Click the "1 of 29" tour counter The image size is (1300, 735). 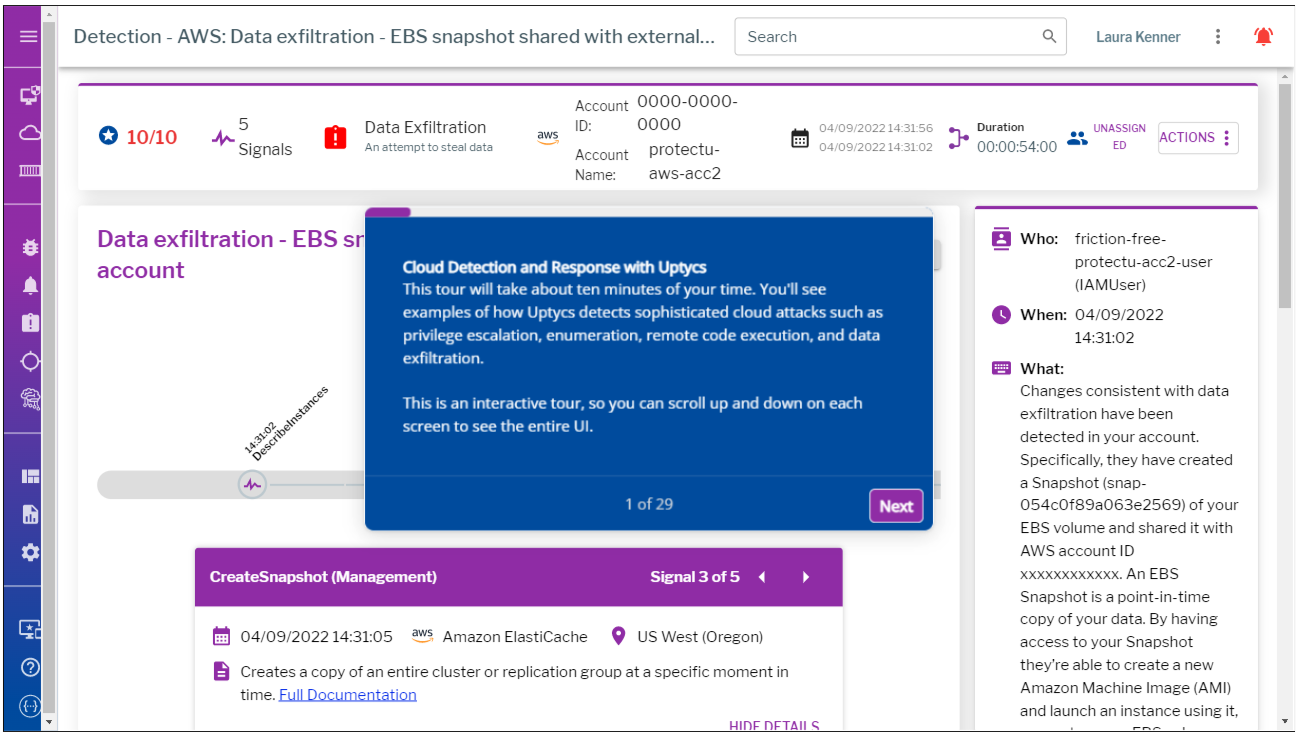[649, 504]
